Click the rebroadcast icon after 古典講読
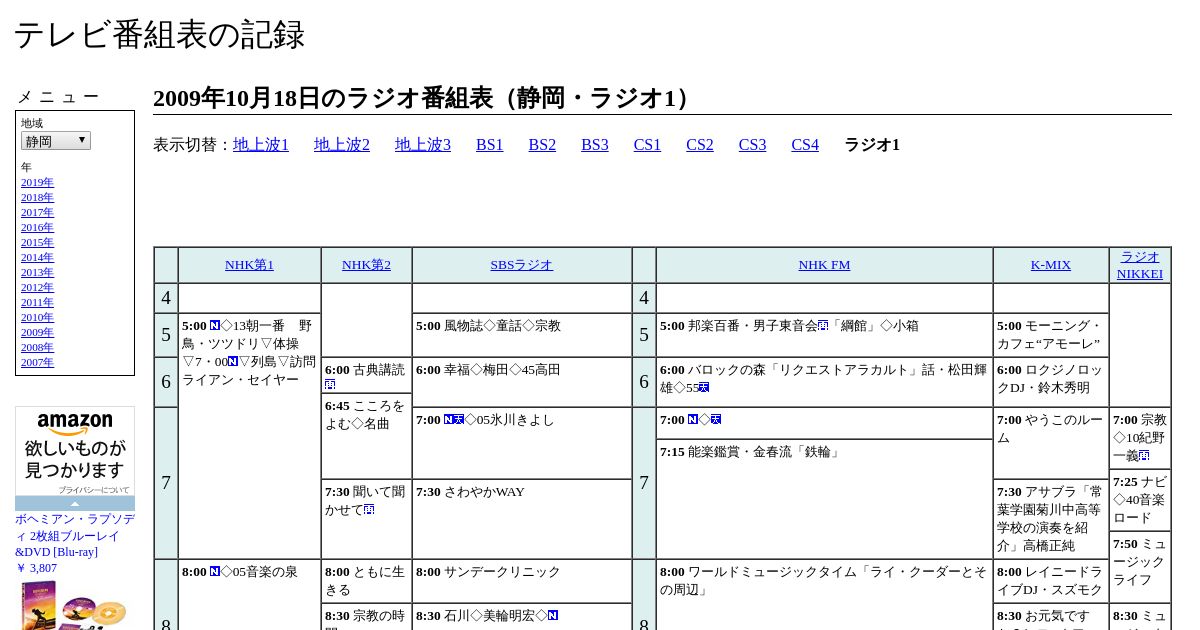Viewport: 1200px width, 630px height. coord(330,385)
